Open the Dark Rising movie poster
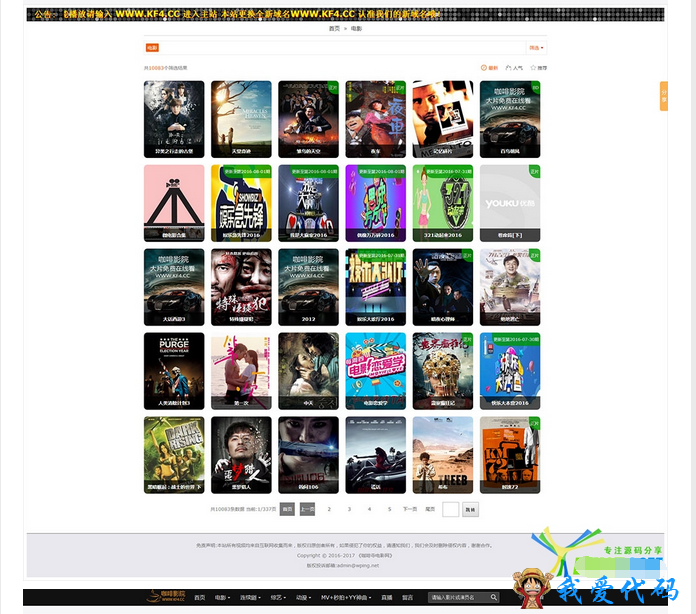 tap(174, 455)
